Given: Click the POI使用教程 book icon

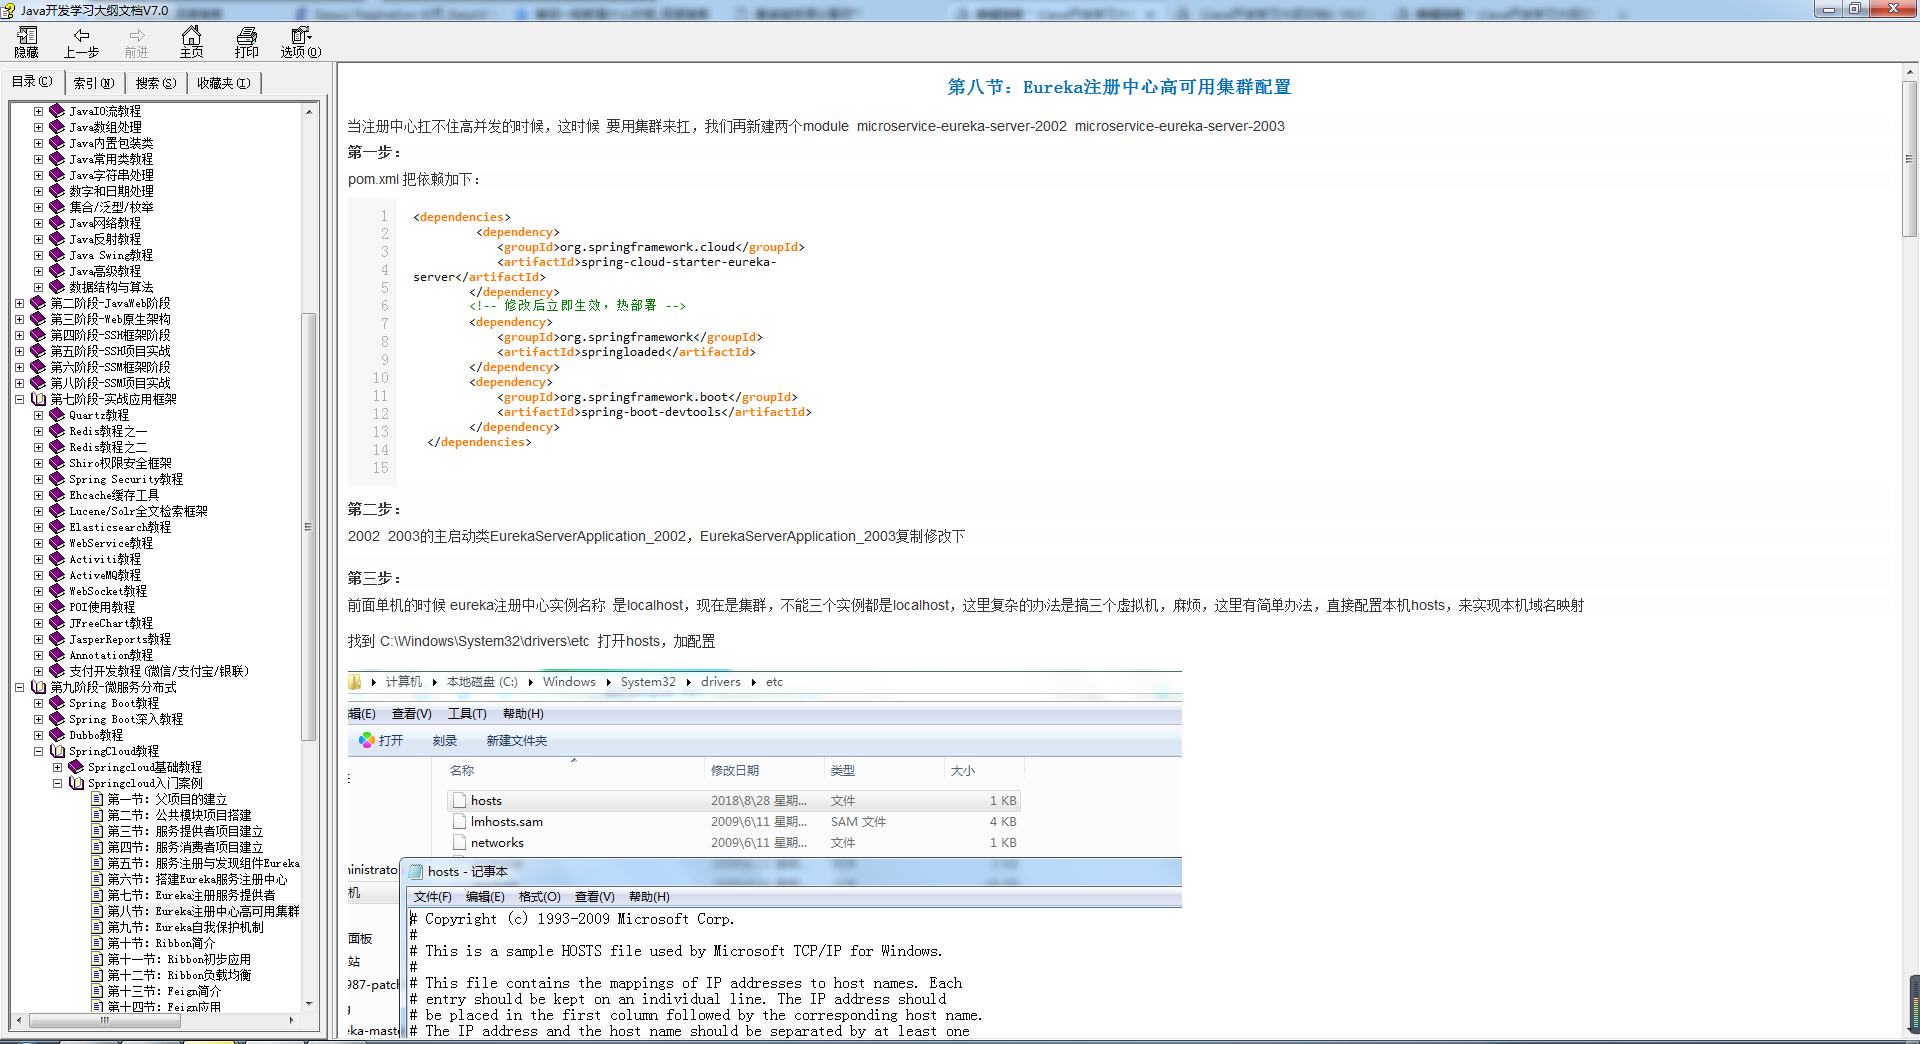Looking at the screenshot, I should point(57,607).
